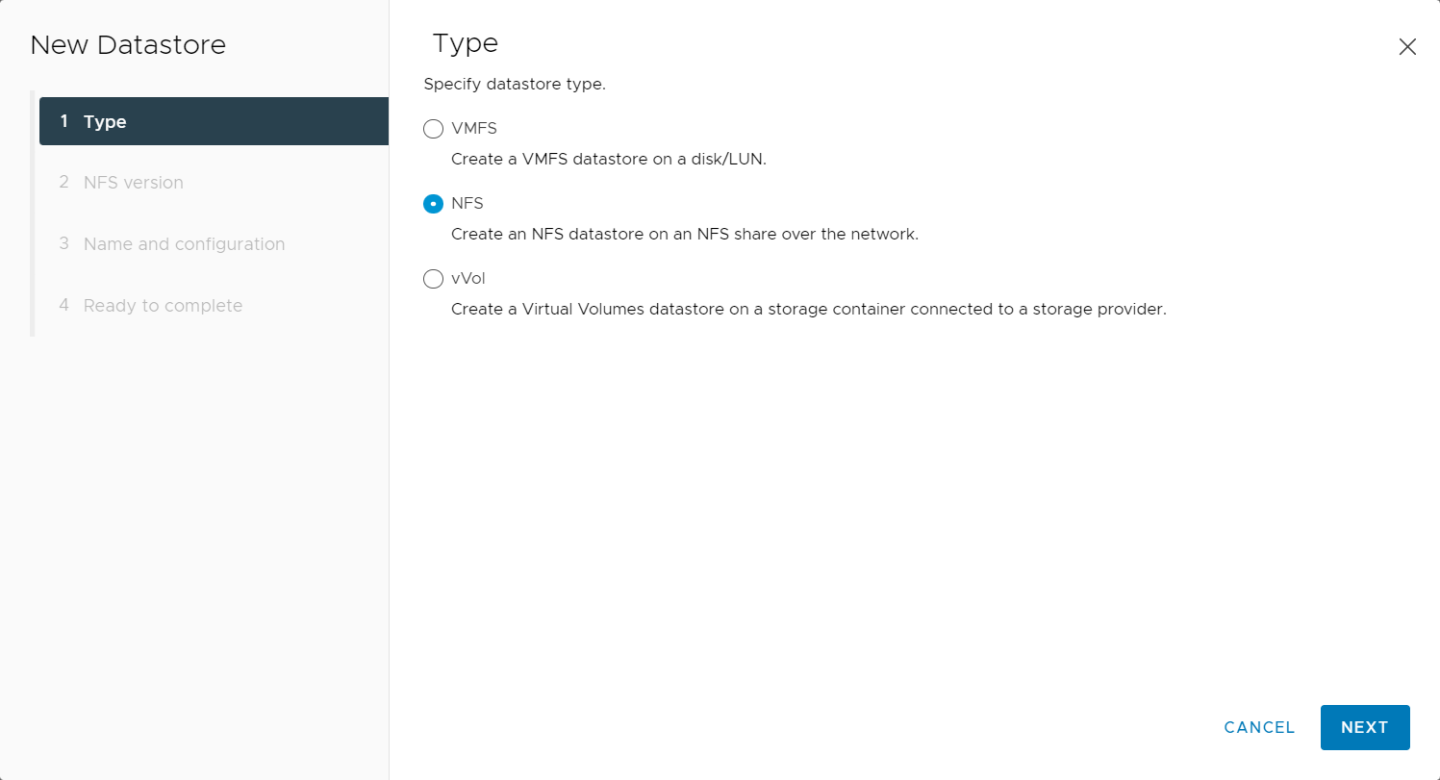Select the Name and configuration step

pyautogui.click(x=183, y=243)
